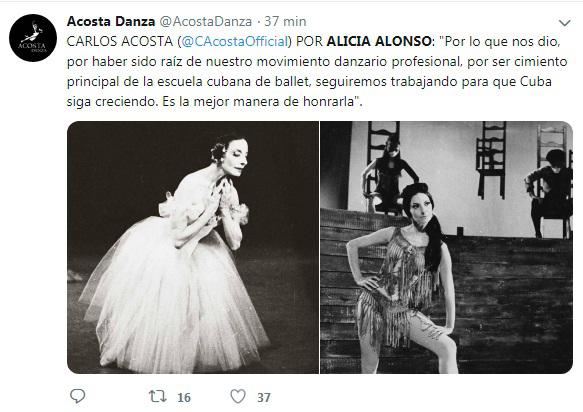583x412 pixels.
Task: Click the retweet count 16
Action: [184, 397]
